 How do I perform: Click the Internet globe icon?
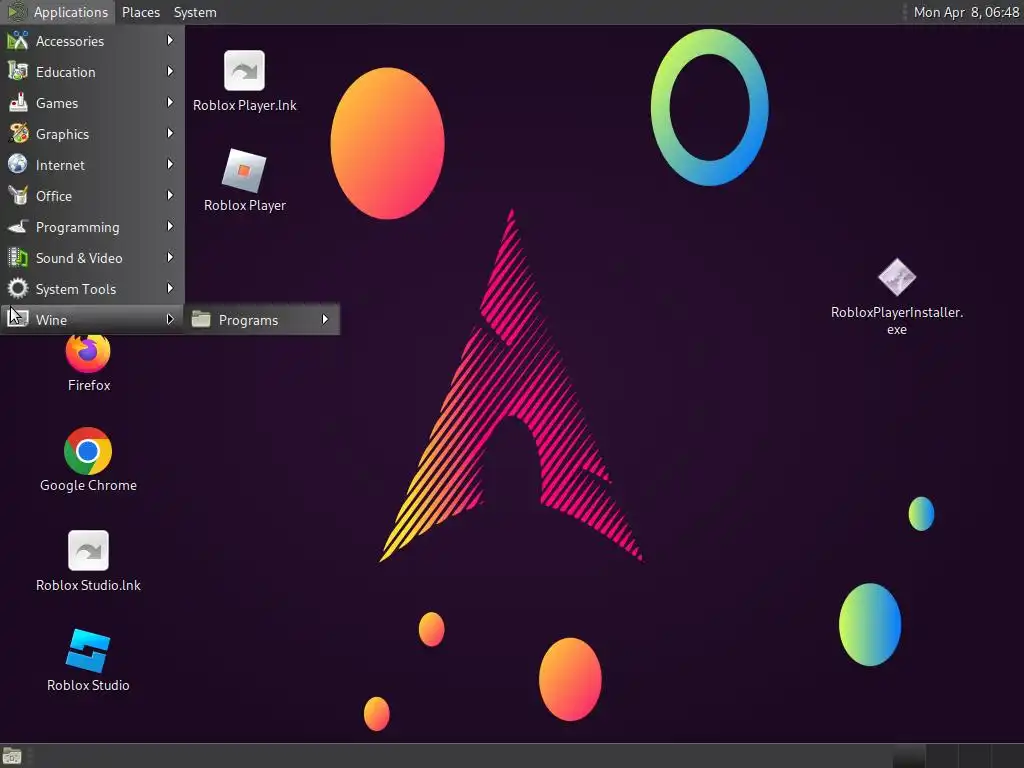click(18, 165)
